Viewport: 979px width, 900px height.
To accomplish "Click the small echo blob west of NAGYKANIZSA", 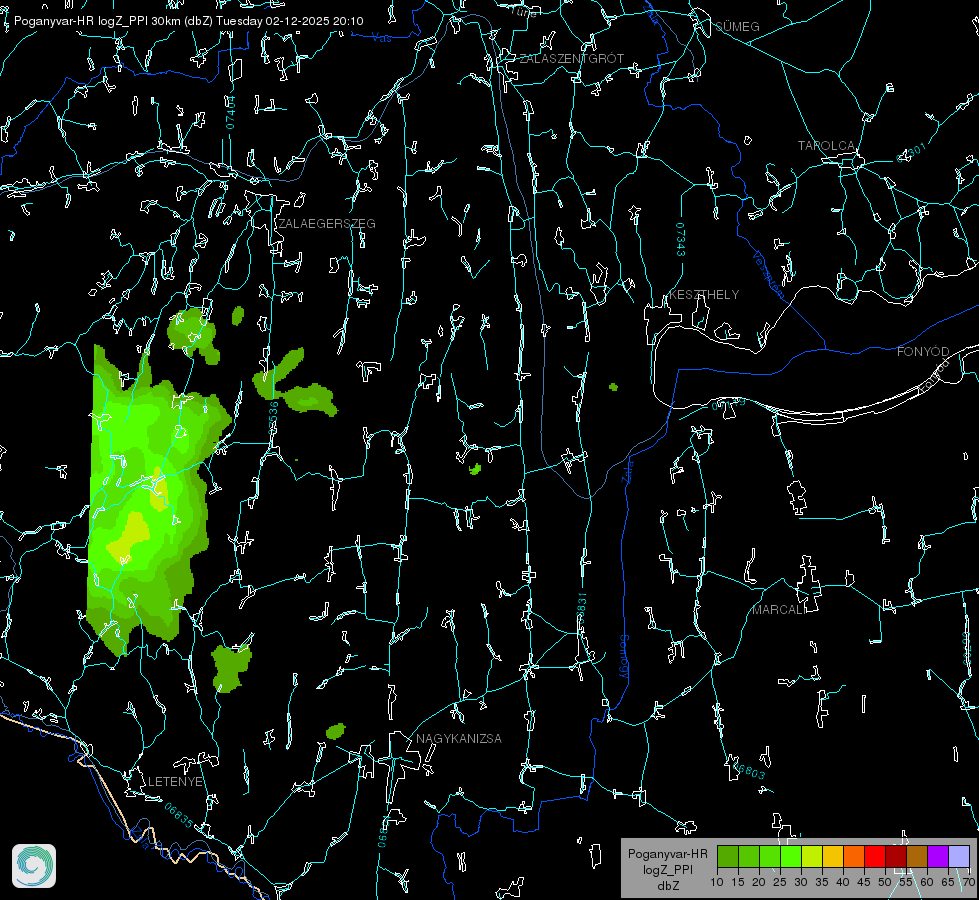I will click(335, 731).
